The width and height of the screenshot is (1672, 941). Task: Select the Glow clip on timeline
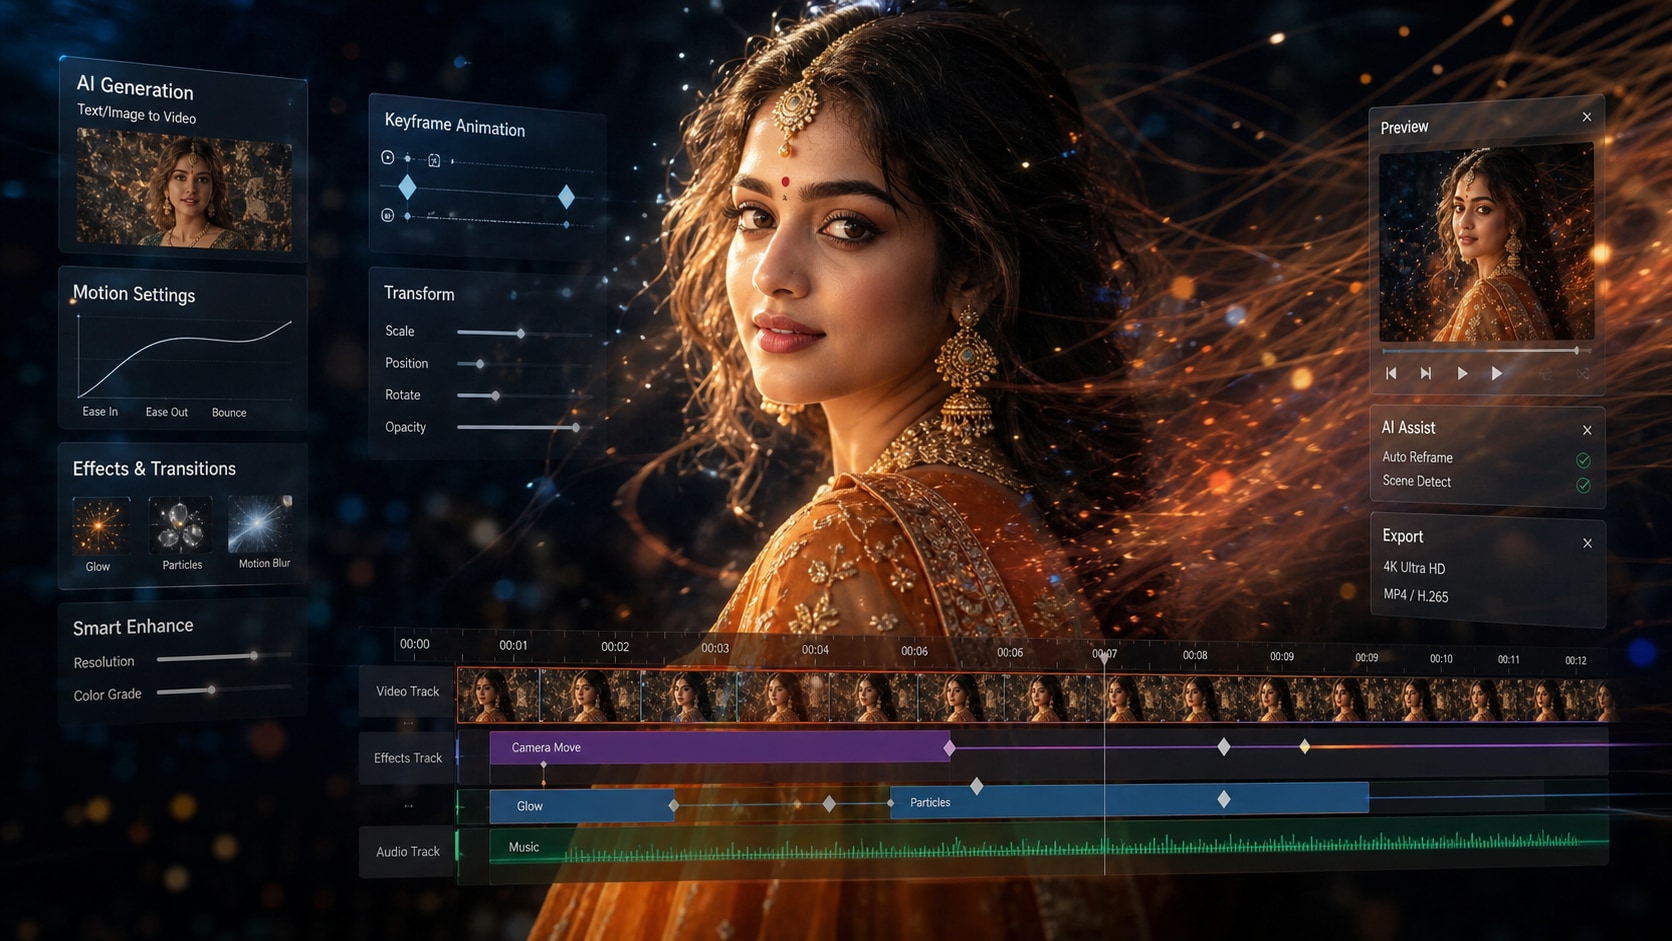pos(582,806)
